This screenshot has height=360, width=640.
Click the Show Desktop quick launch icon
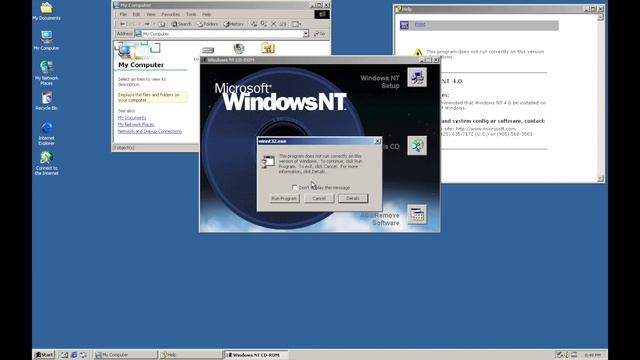(64, 355)
